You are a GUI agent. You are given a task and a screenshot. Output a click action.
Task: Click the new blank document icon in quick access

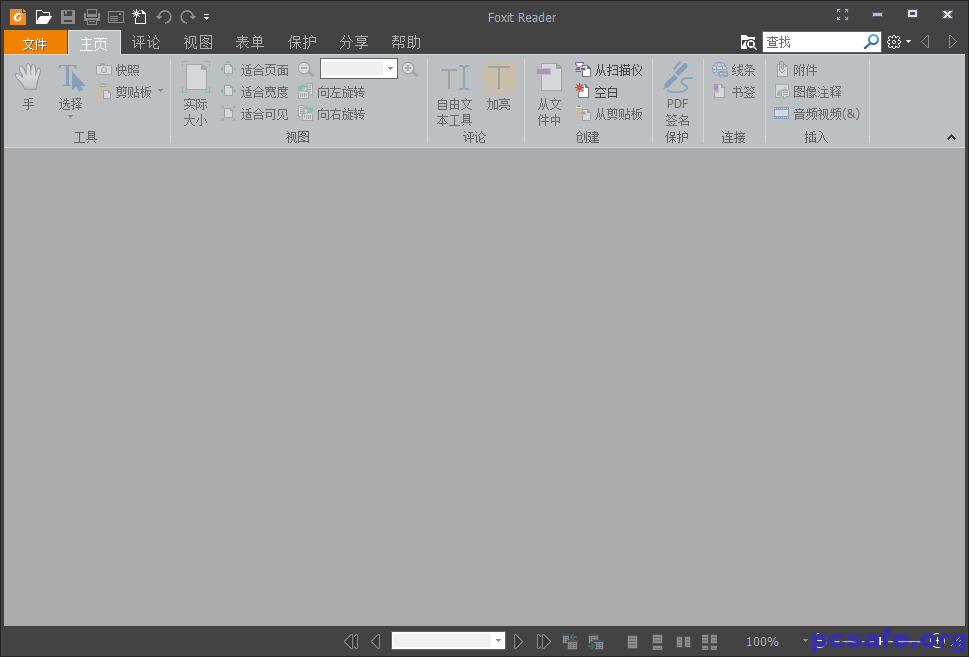tap(140, 17)
